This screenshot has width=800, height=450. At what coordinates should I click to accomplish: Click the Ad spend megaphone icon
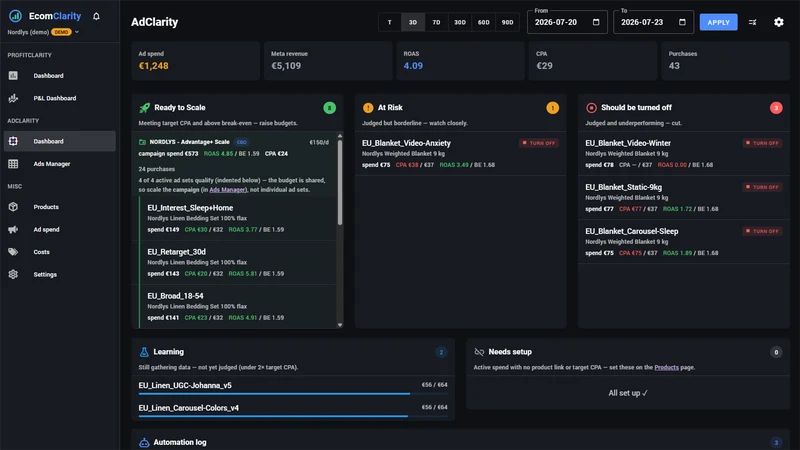tap(13, 229)
